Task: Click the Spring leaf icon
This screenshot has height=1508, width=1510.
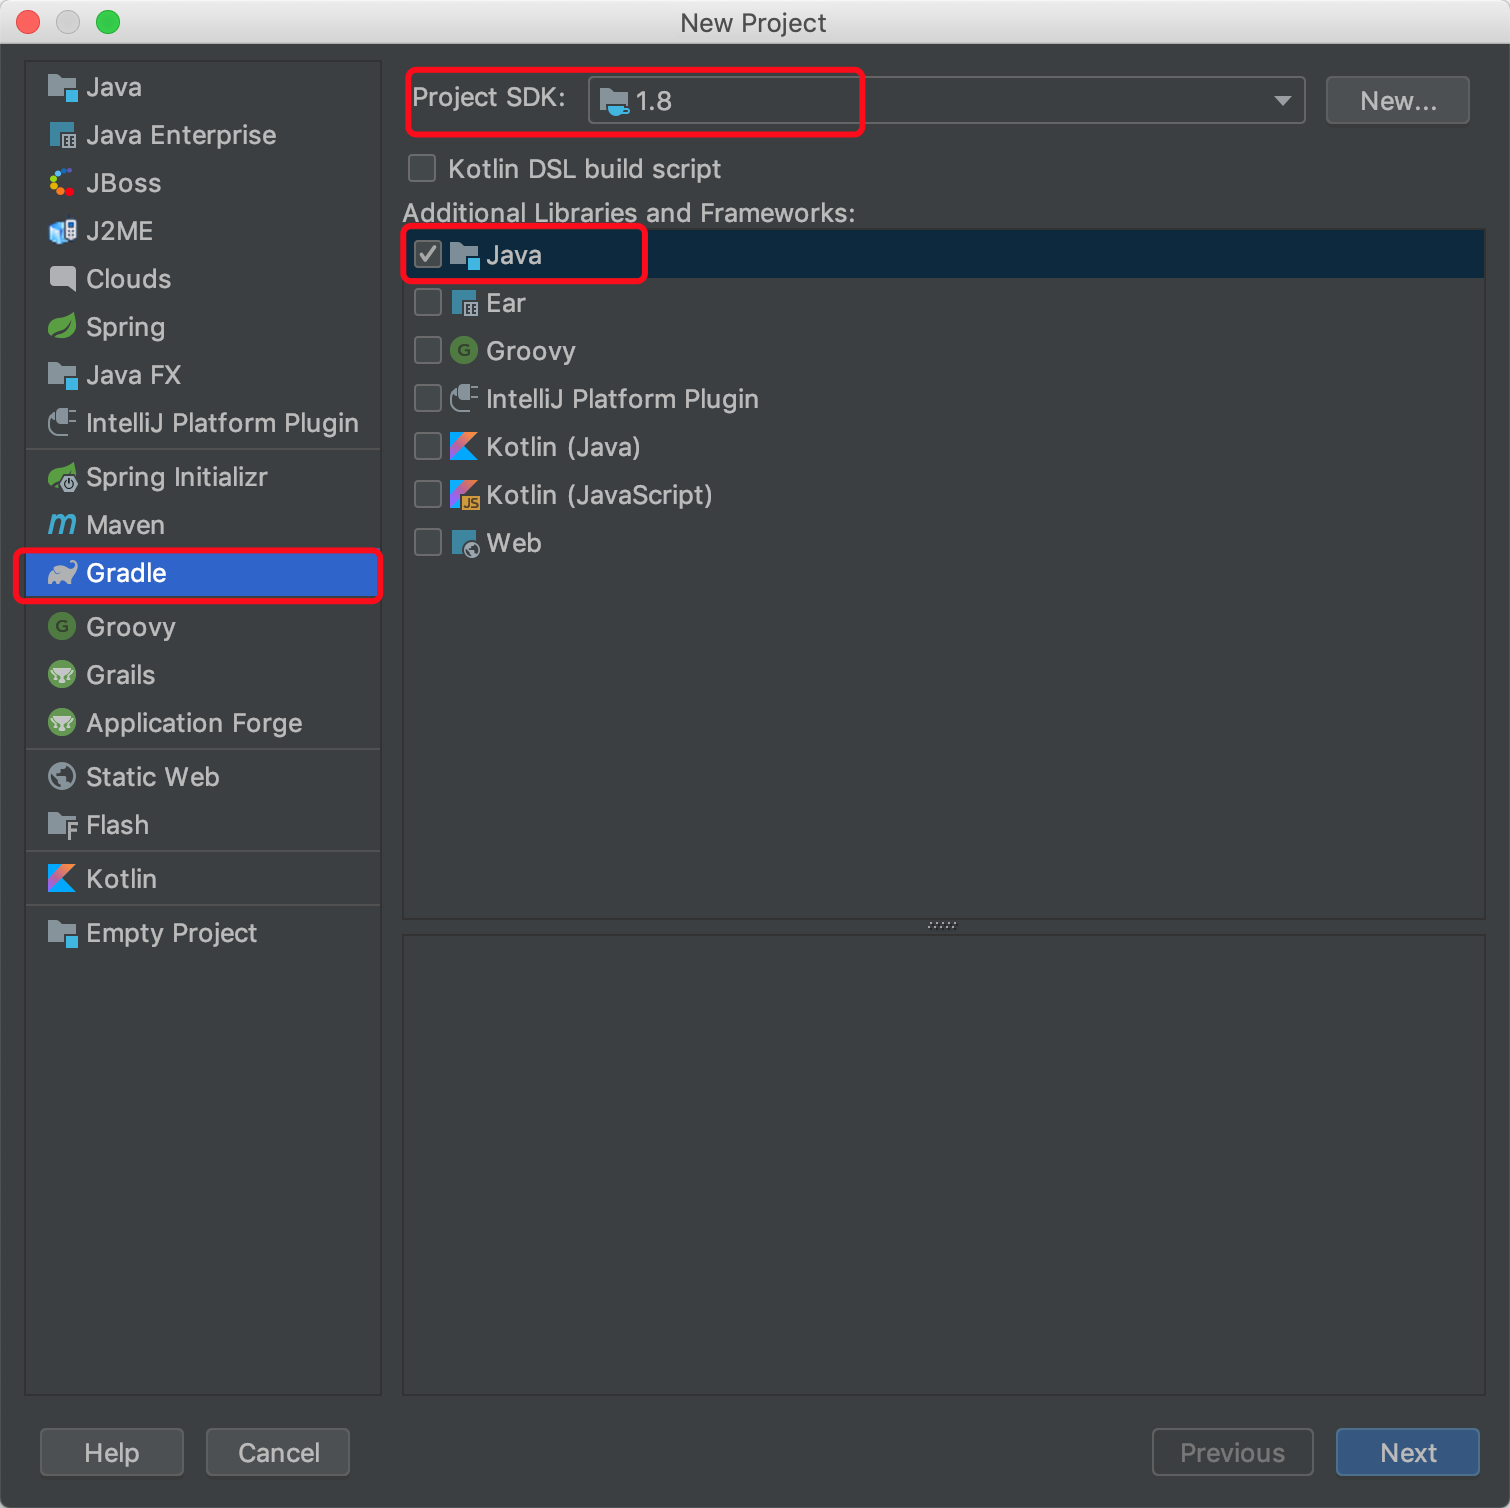Action: point(62,327)
